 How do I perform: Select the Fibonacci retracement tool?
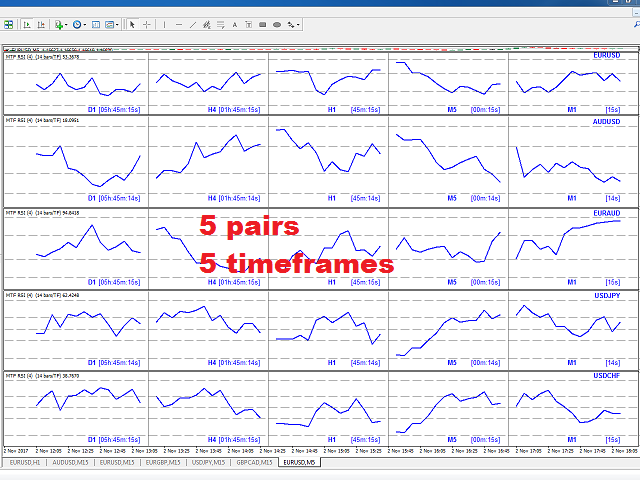tap(221, 25)
